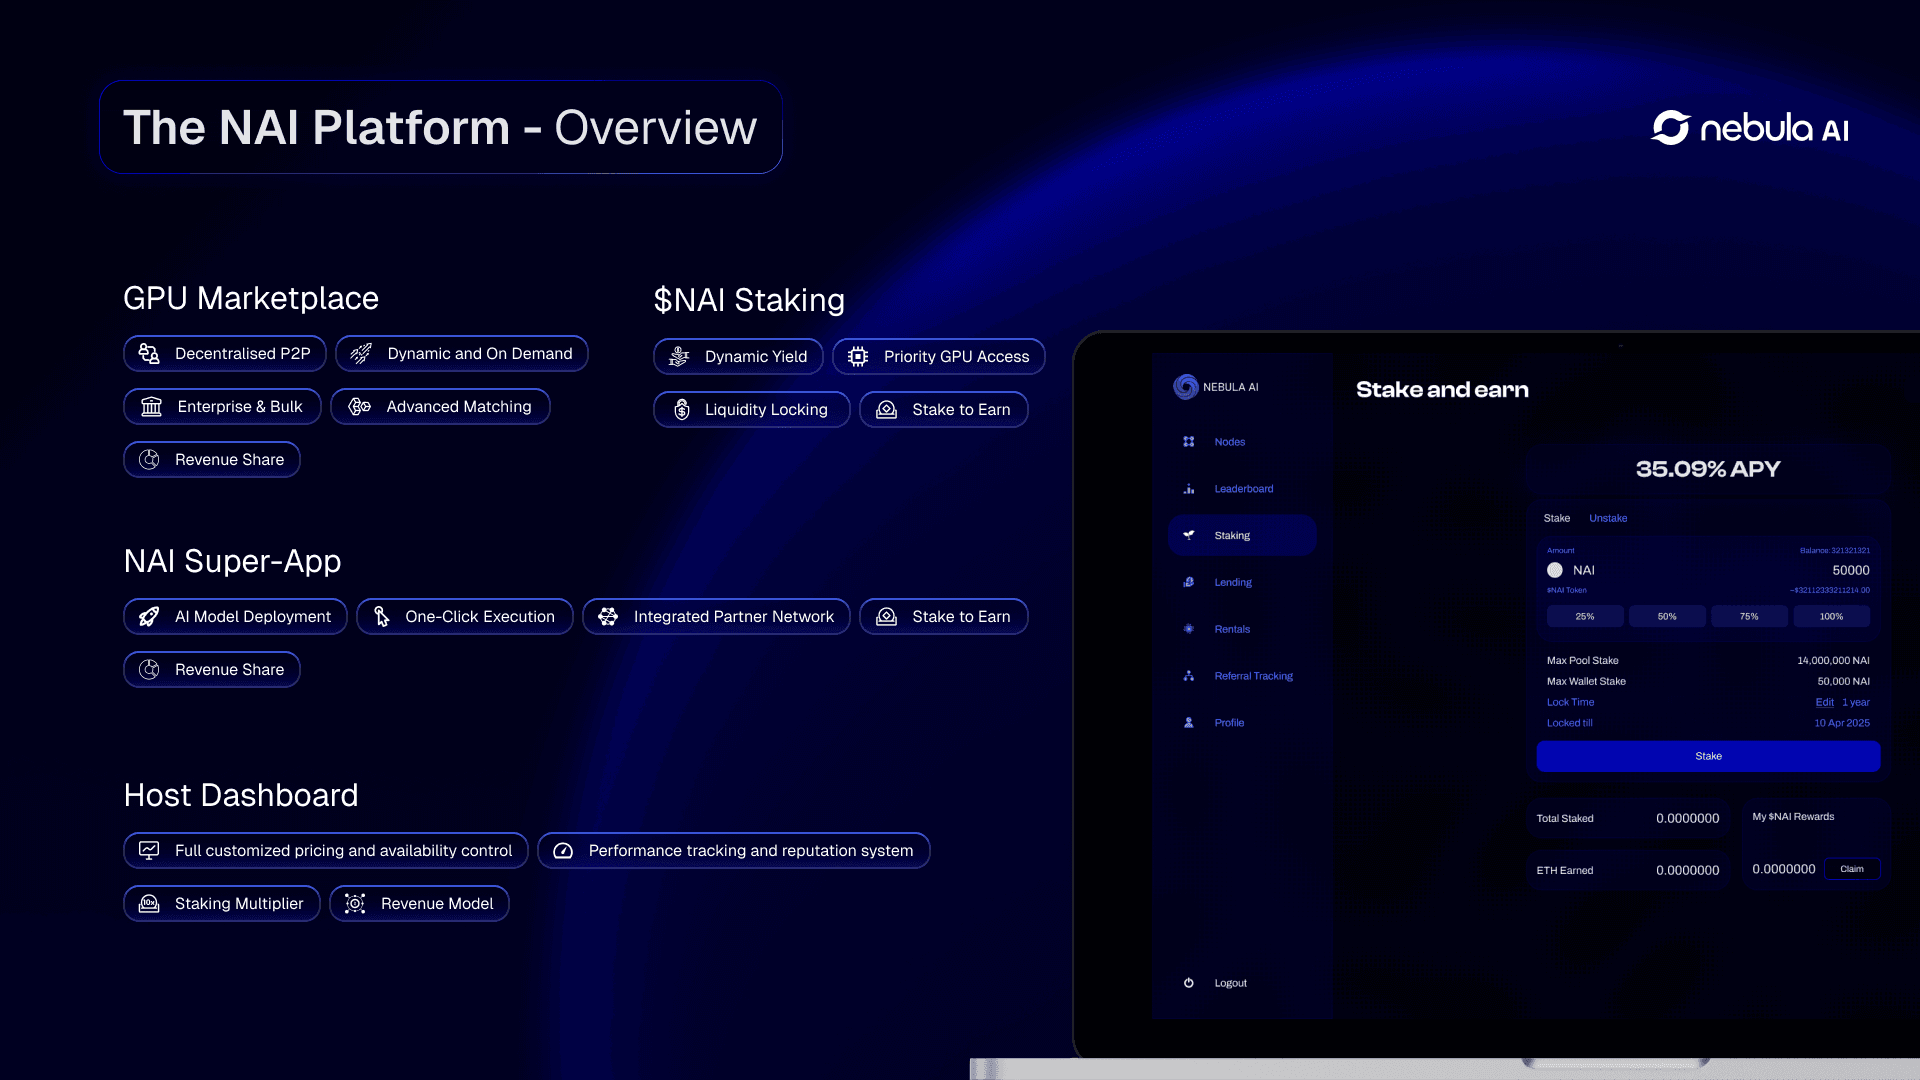Click the Nebula AI swirl logo in the dashboard sidebar
The height and width of the screenshot is (1080, 1920).
1186,387
